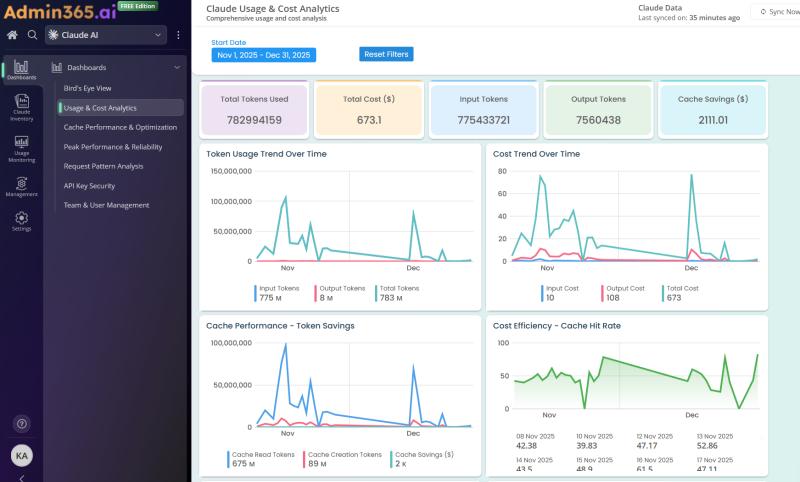Click the Reset Filters button

pos(386,54)
